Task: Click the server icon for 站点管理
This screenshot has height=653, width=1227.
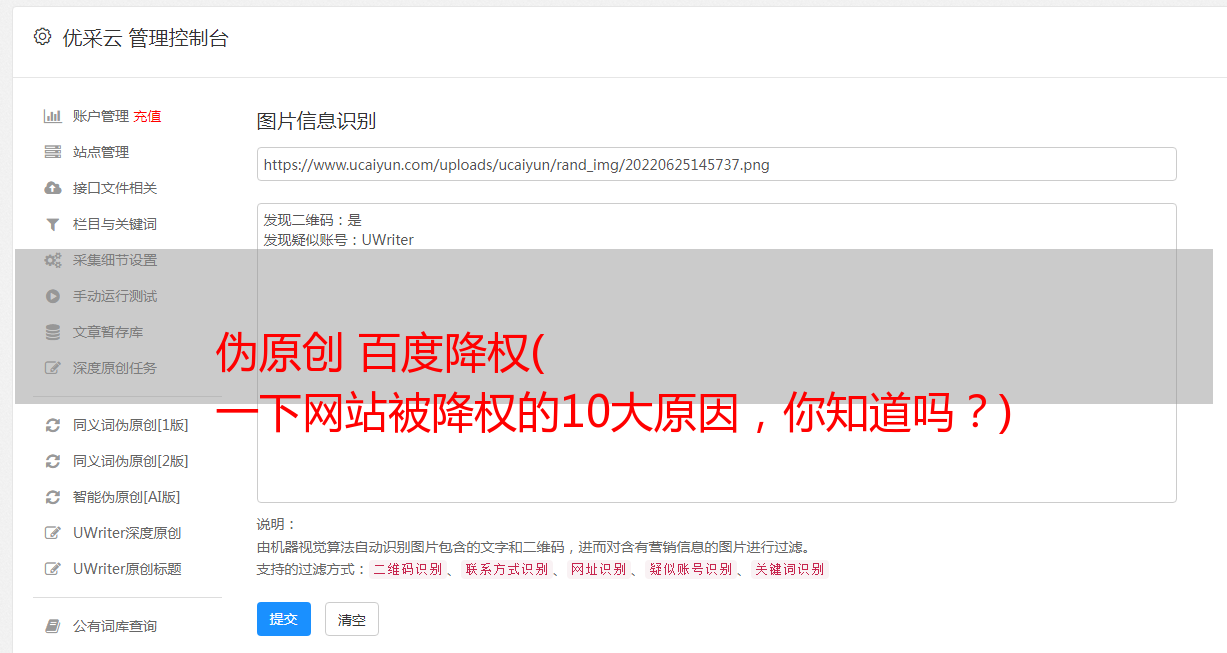Action: [53, 152]
